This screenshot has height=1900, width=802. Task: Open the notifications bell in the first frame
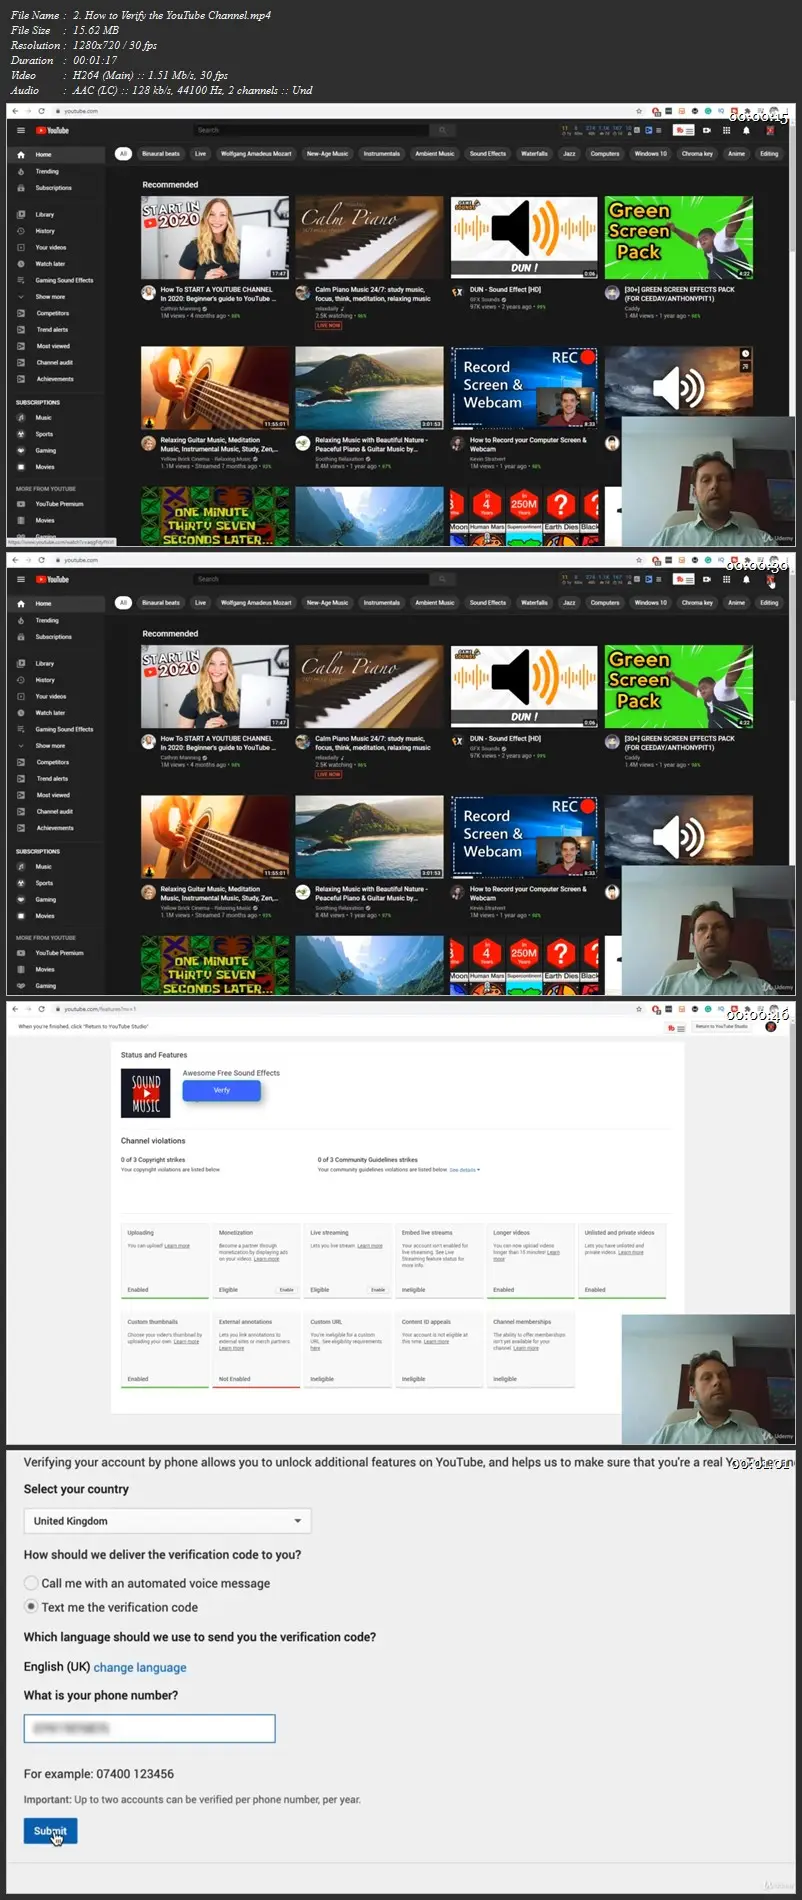point(746,130)
